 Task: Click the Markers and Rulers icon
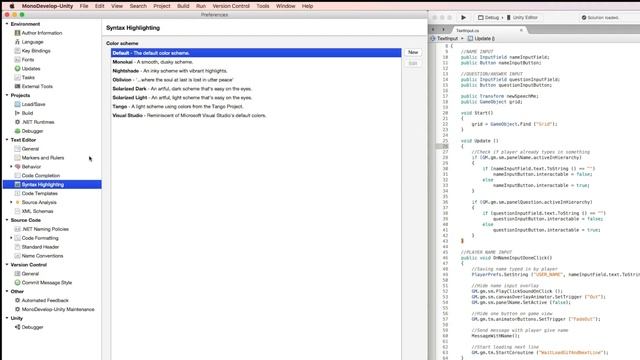(17, 158)
